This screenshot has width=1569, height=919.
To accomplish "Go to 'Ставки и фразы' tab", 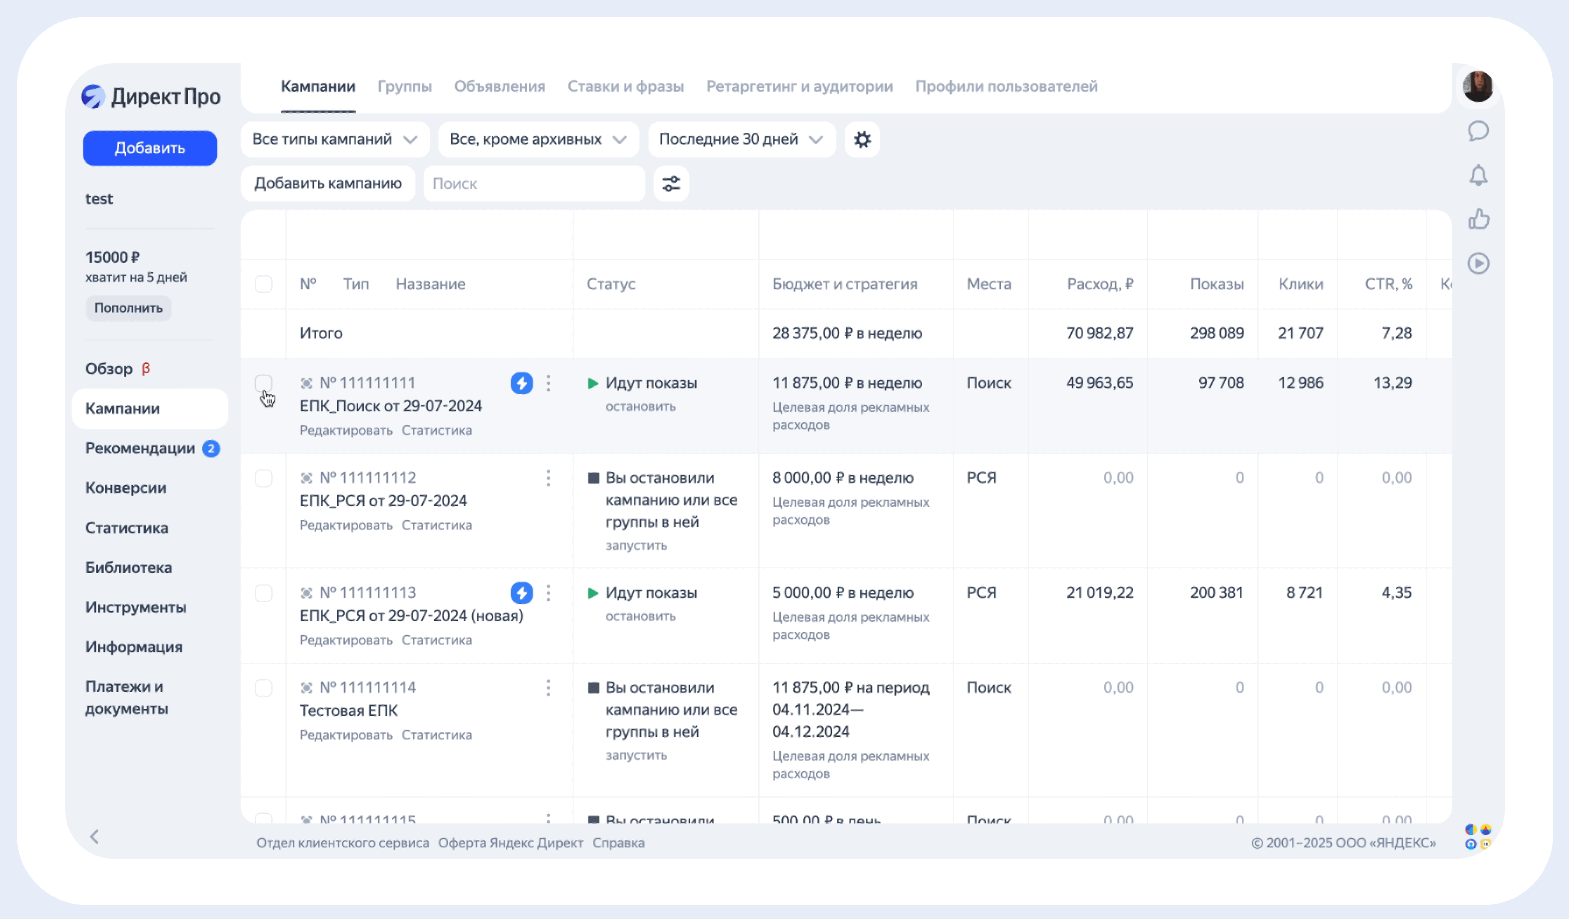I will pos(625,87).
